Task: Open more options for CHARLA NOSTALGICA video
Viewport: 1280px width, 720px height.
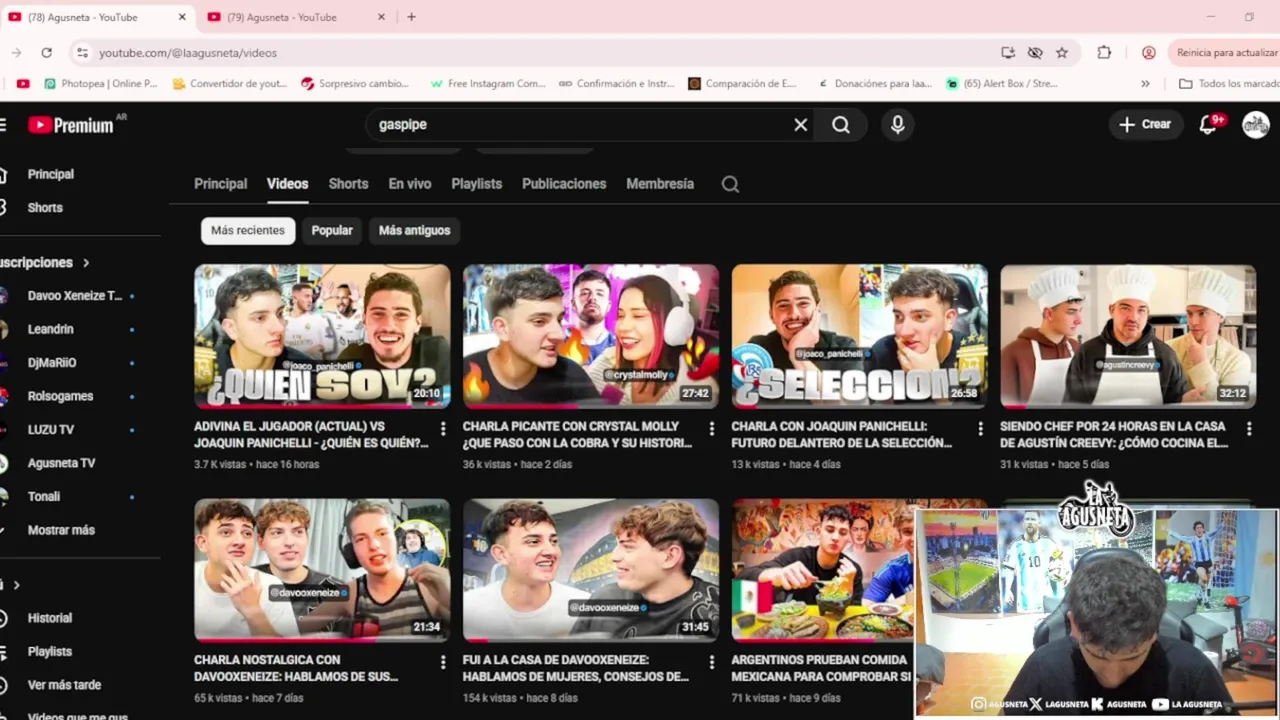Action: tap(442, 662)
